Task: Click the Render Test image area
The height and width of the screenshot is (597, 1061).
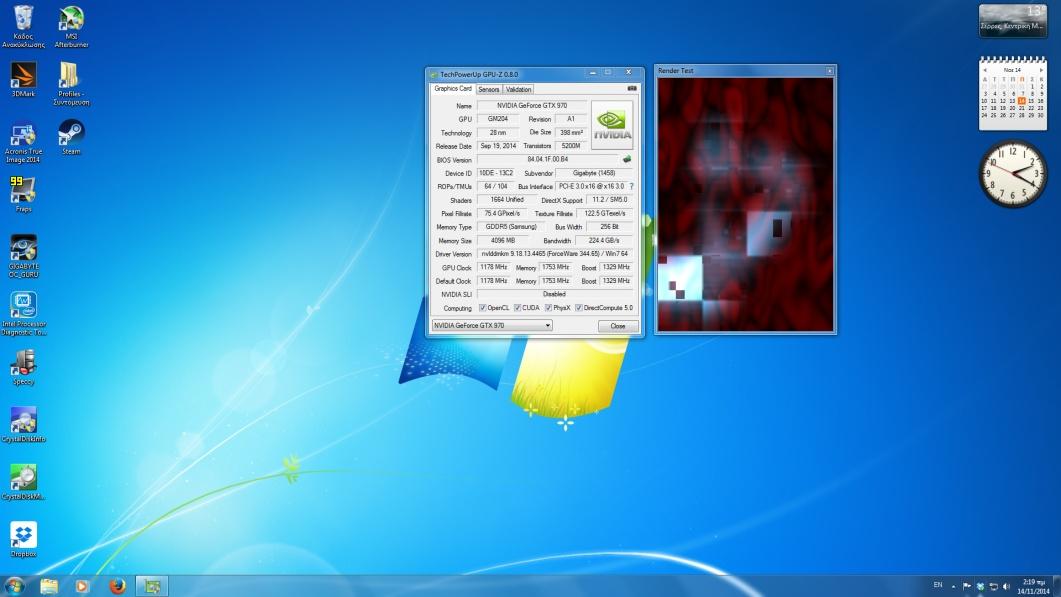Action: (746, 204)
